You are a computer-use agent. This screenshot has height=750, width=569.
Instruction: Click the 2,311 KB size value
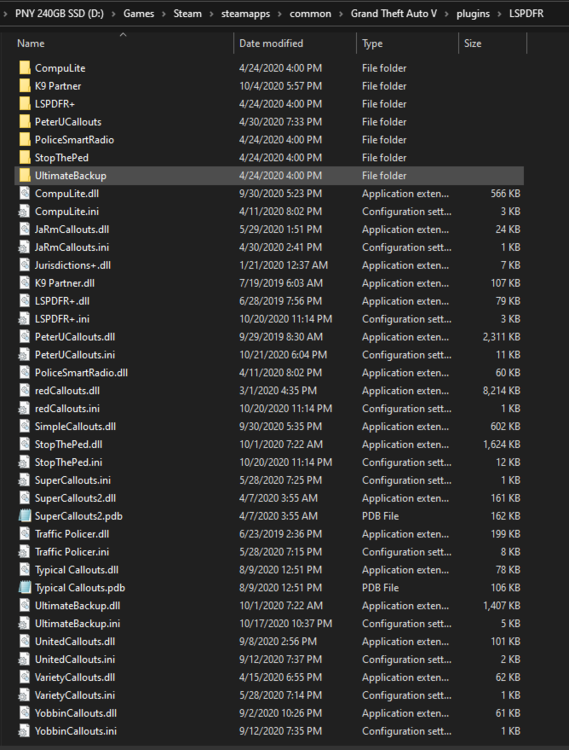point(502,337)
